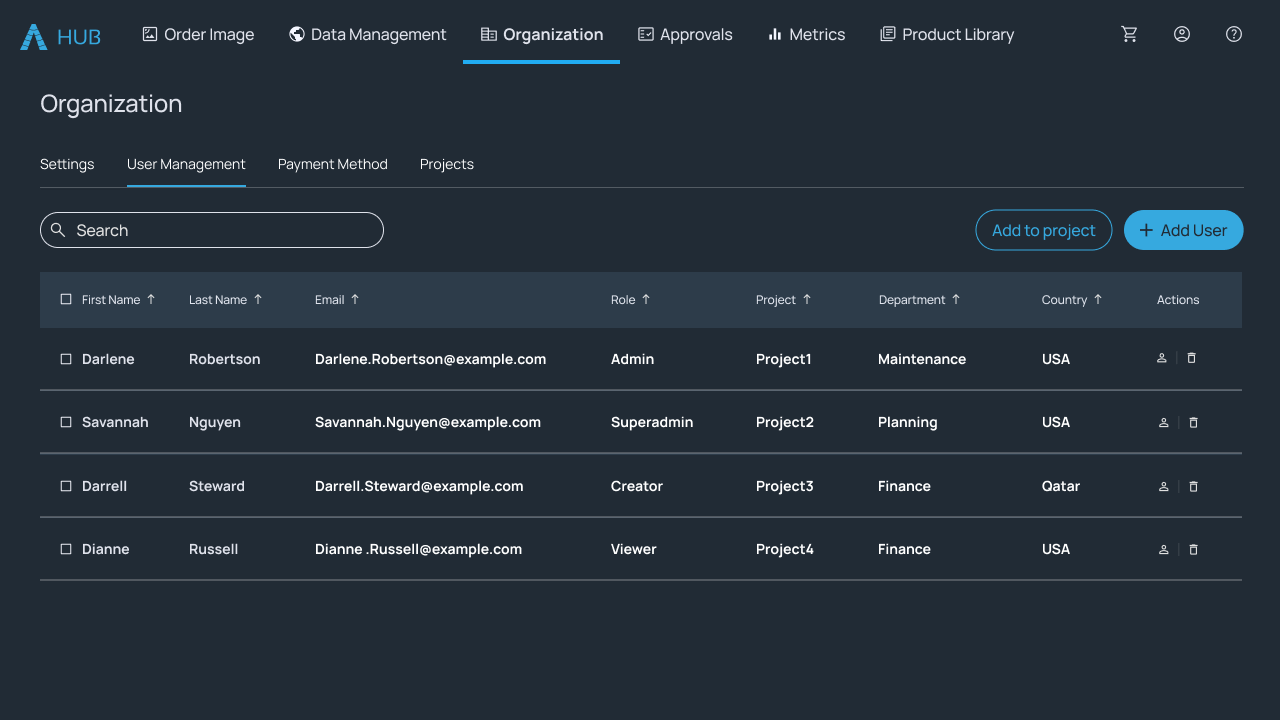Sort by the Country column arrow

coord(1097,298)
